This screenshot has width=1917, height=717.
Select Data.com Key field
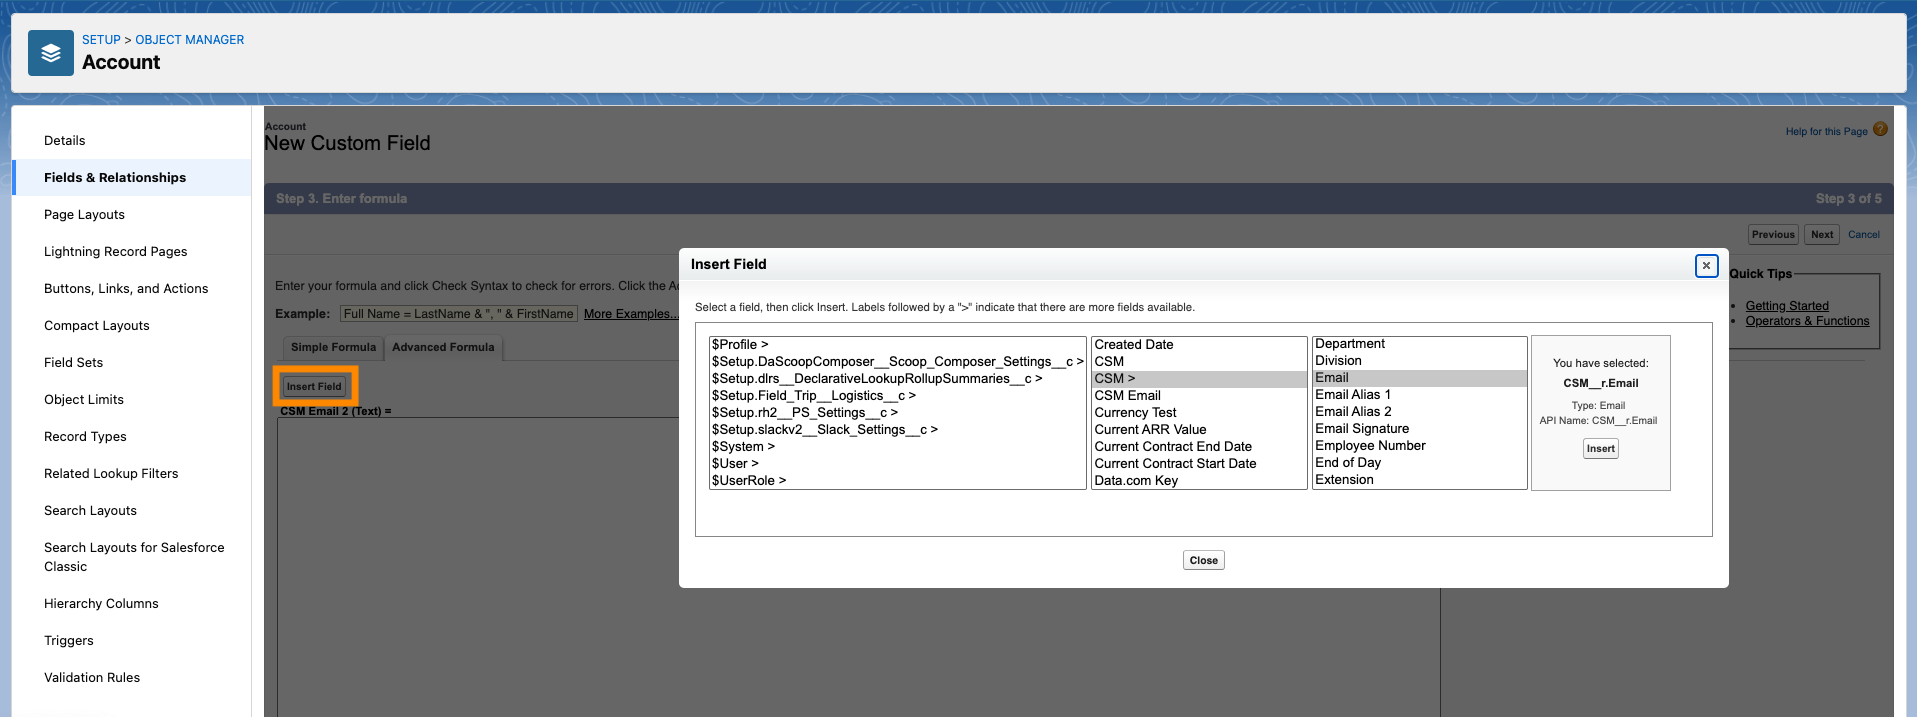pyautogui.click(x=1199, y=481)
